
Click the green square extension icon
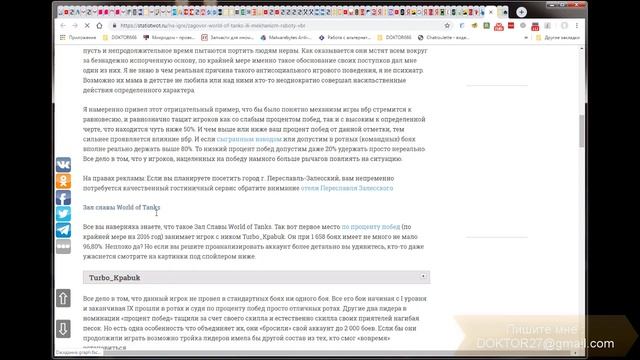pyautogui.click(x=487, y=25)
